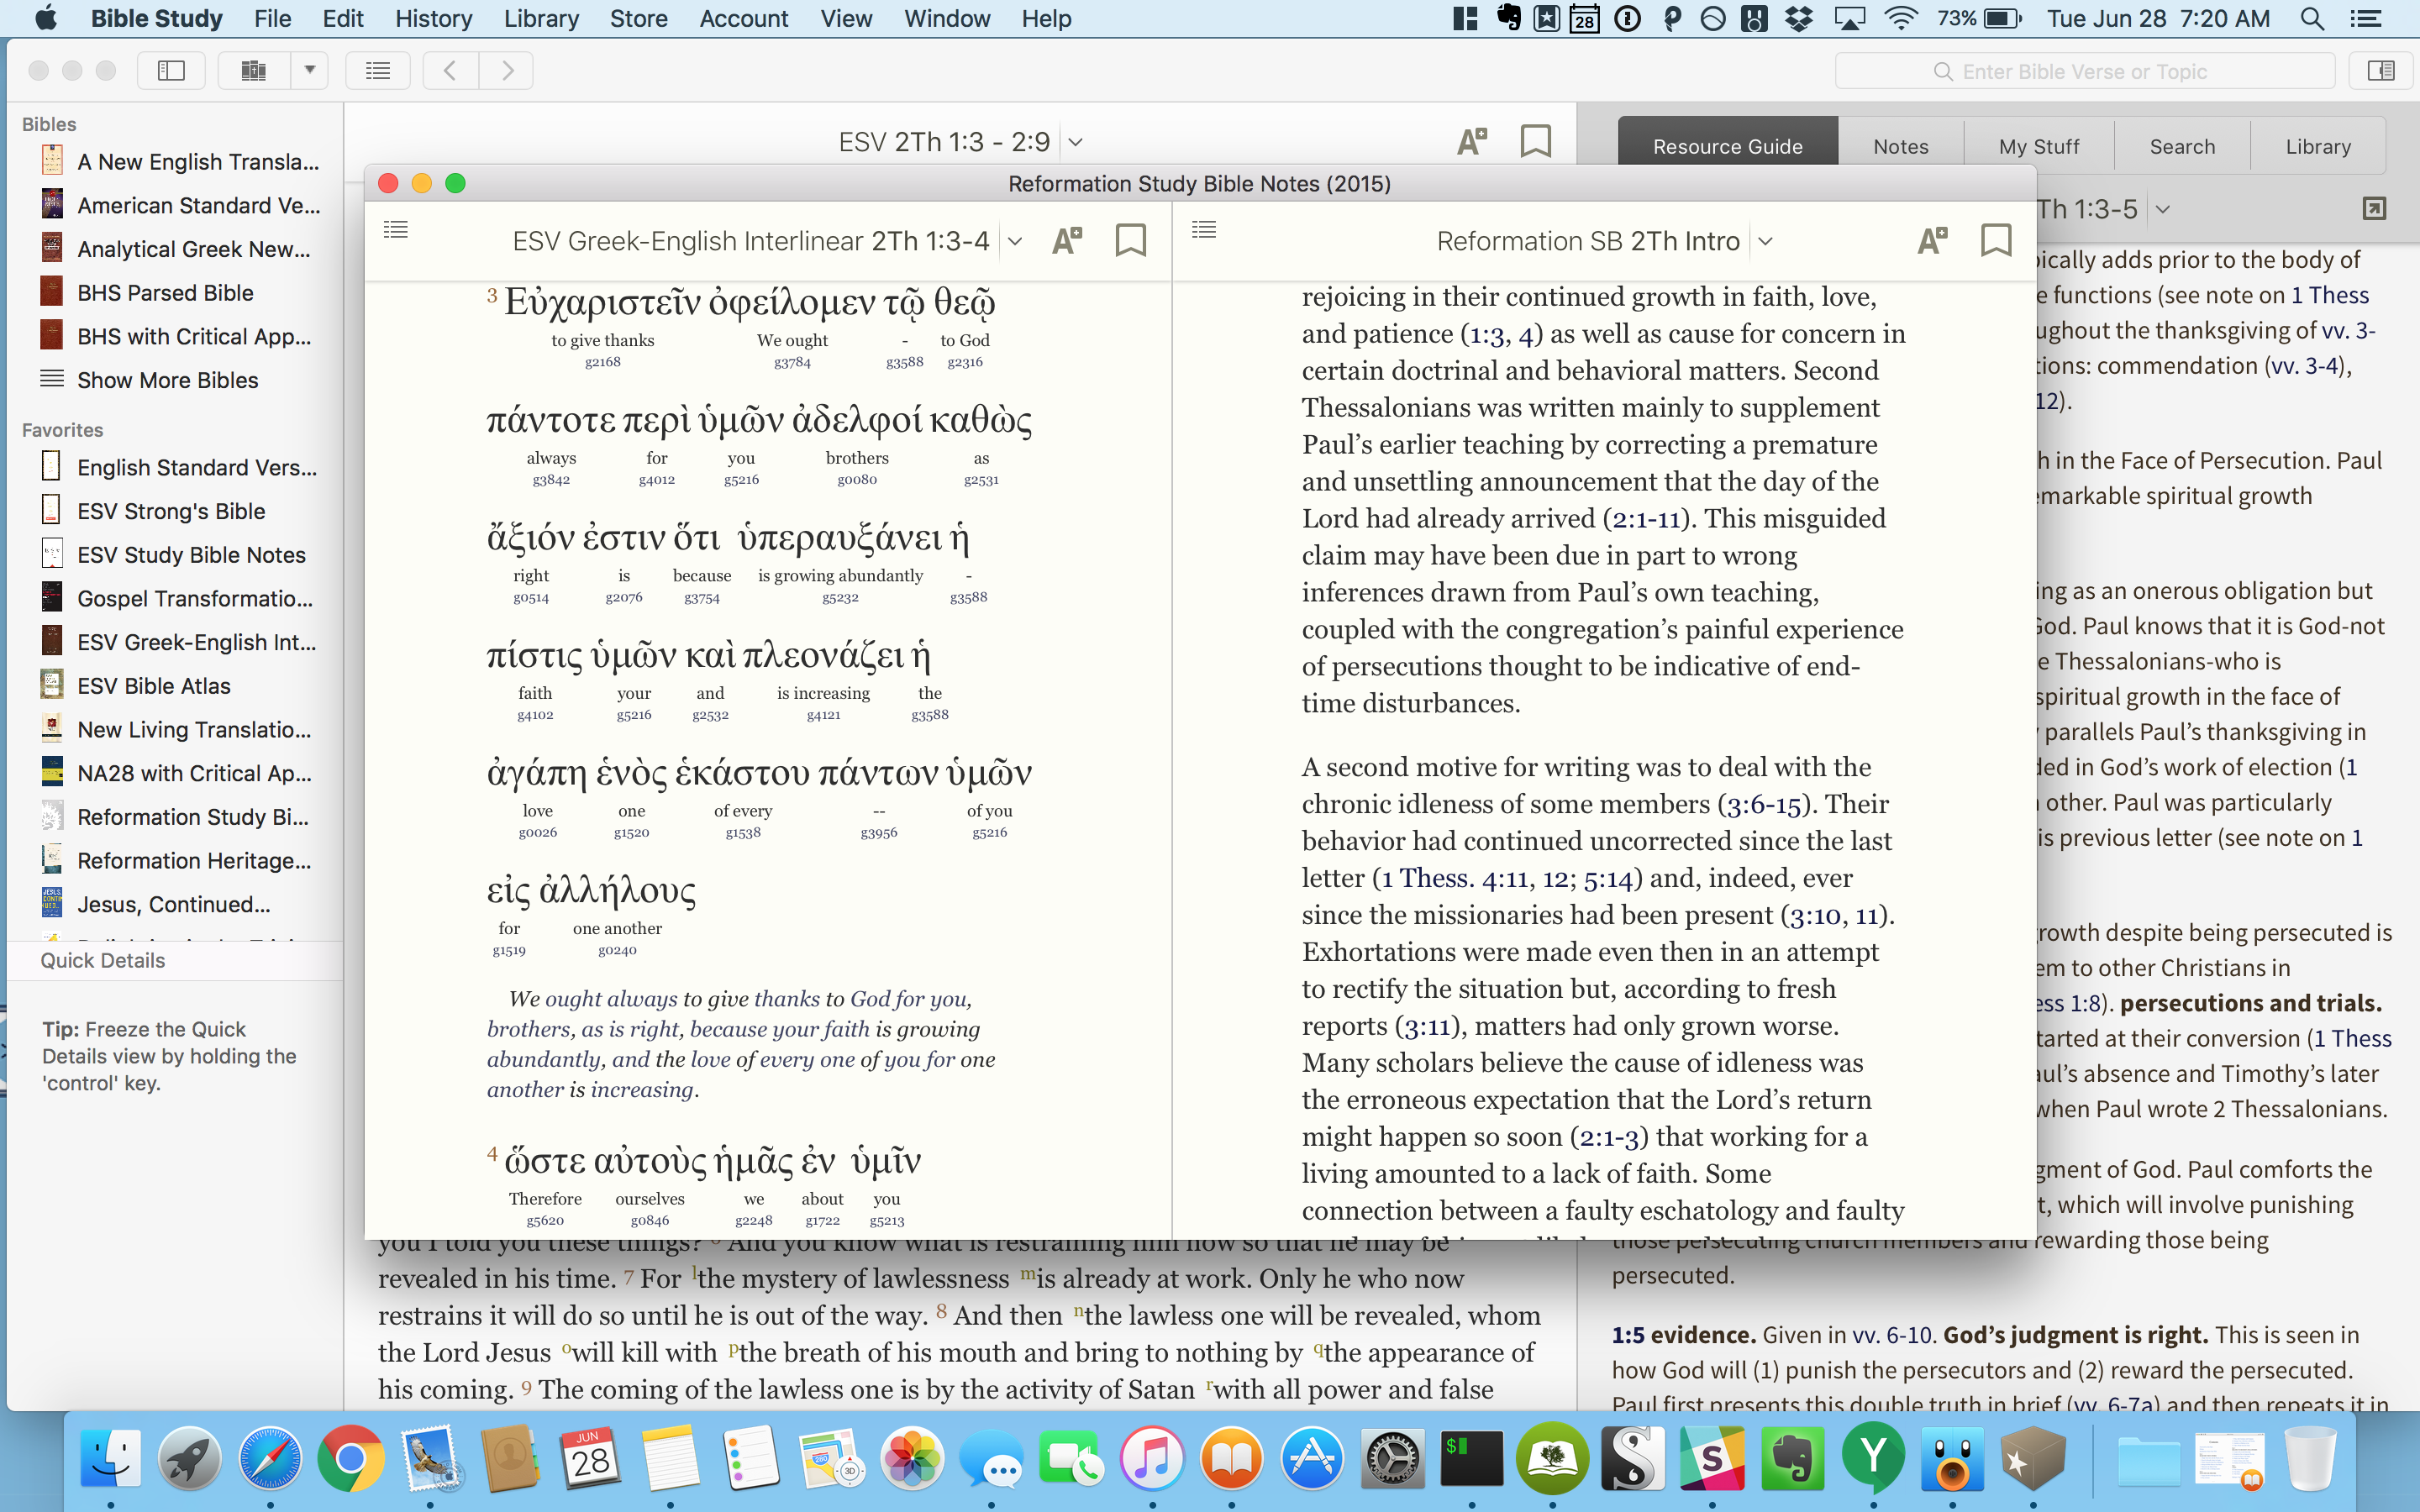This screenshot has width=2420, height=1512.
Task: Open the Library menu
Action: (541, 18)
